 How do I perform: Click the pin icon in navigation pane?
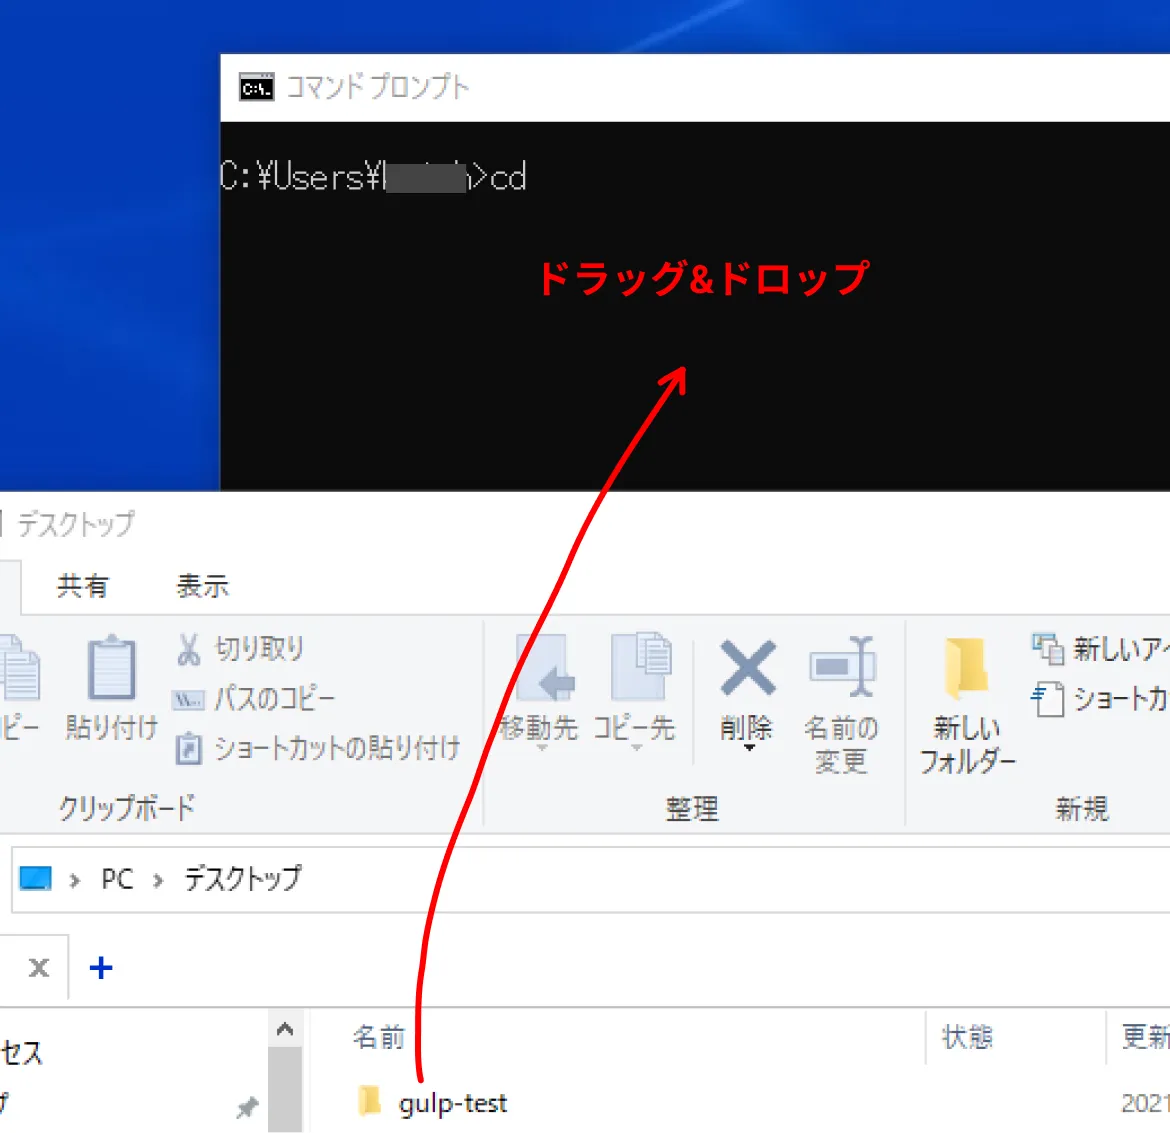(x=247, y=1107)
